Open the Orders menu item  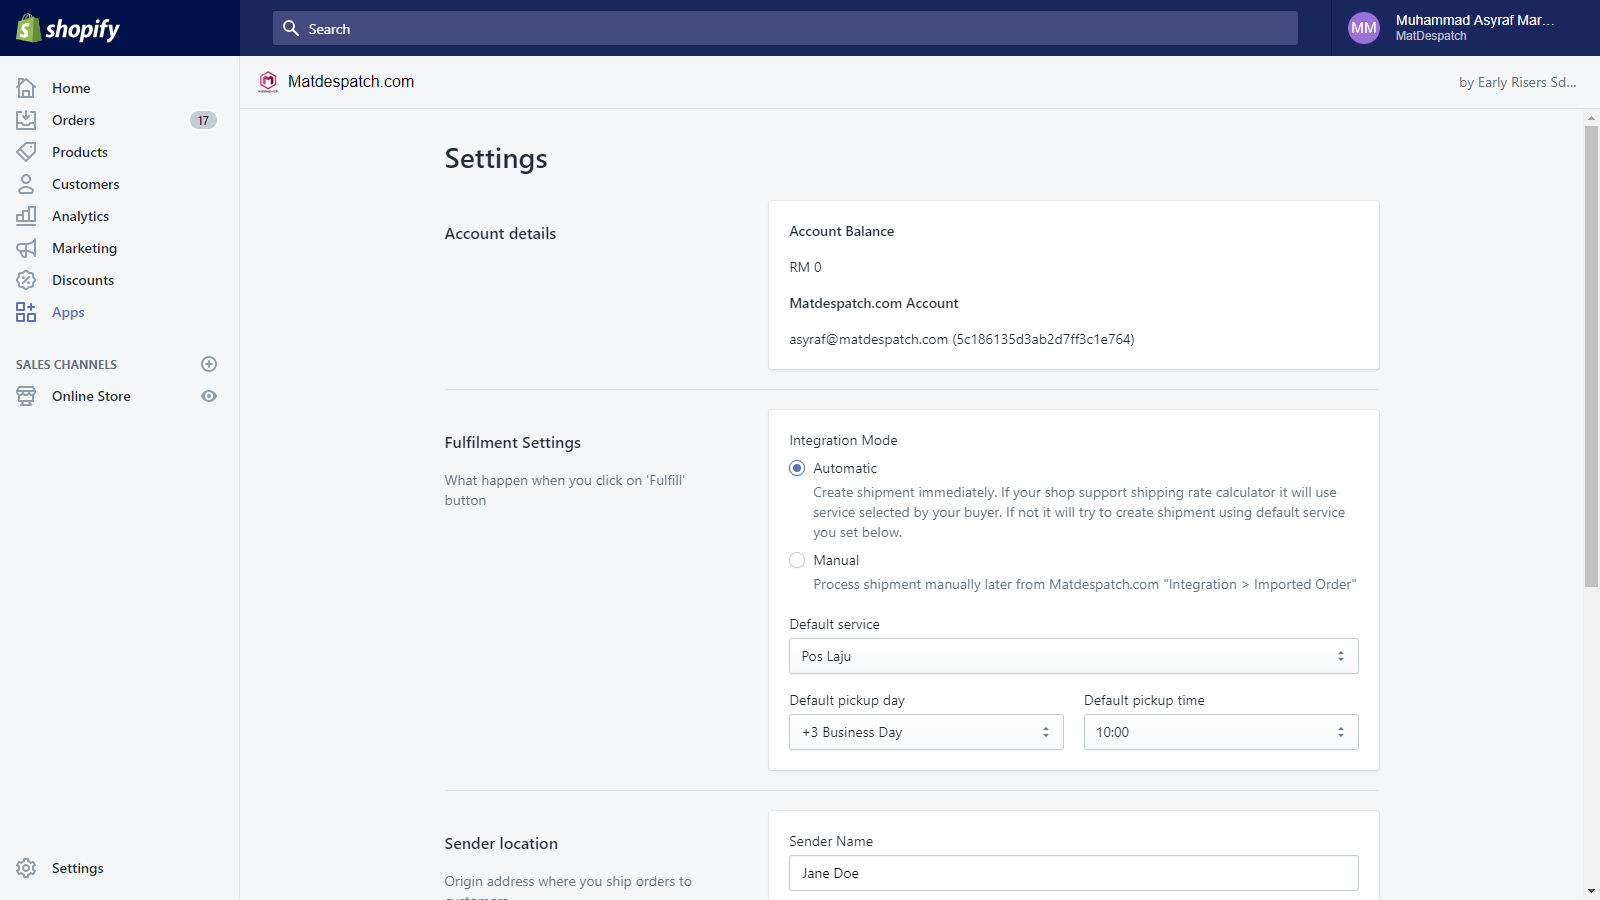(73, 120)
